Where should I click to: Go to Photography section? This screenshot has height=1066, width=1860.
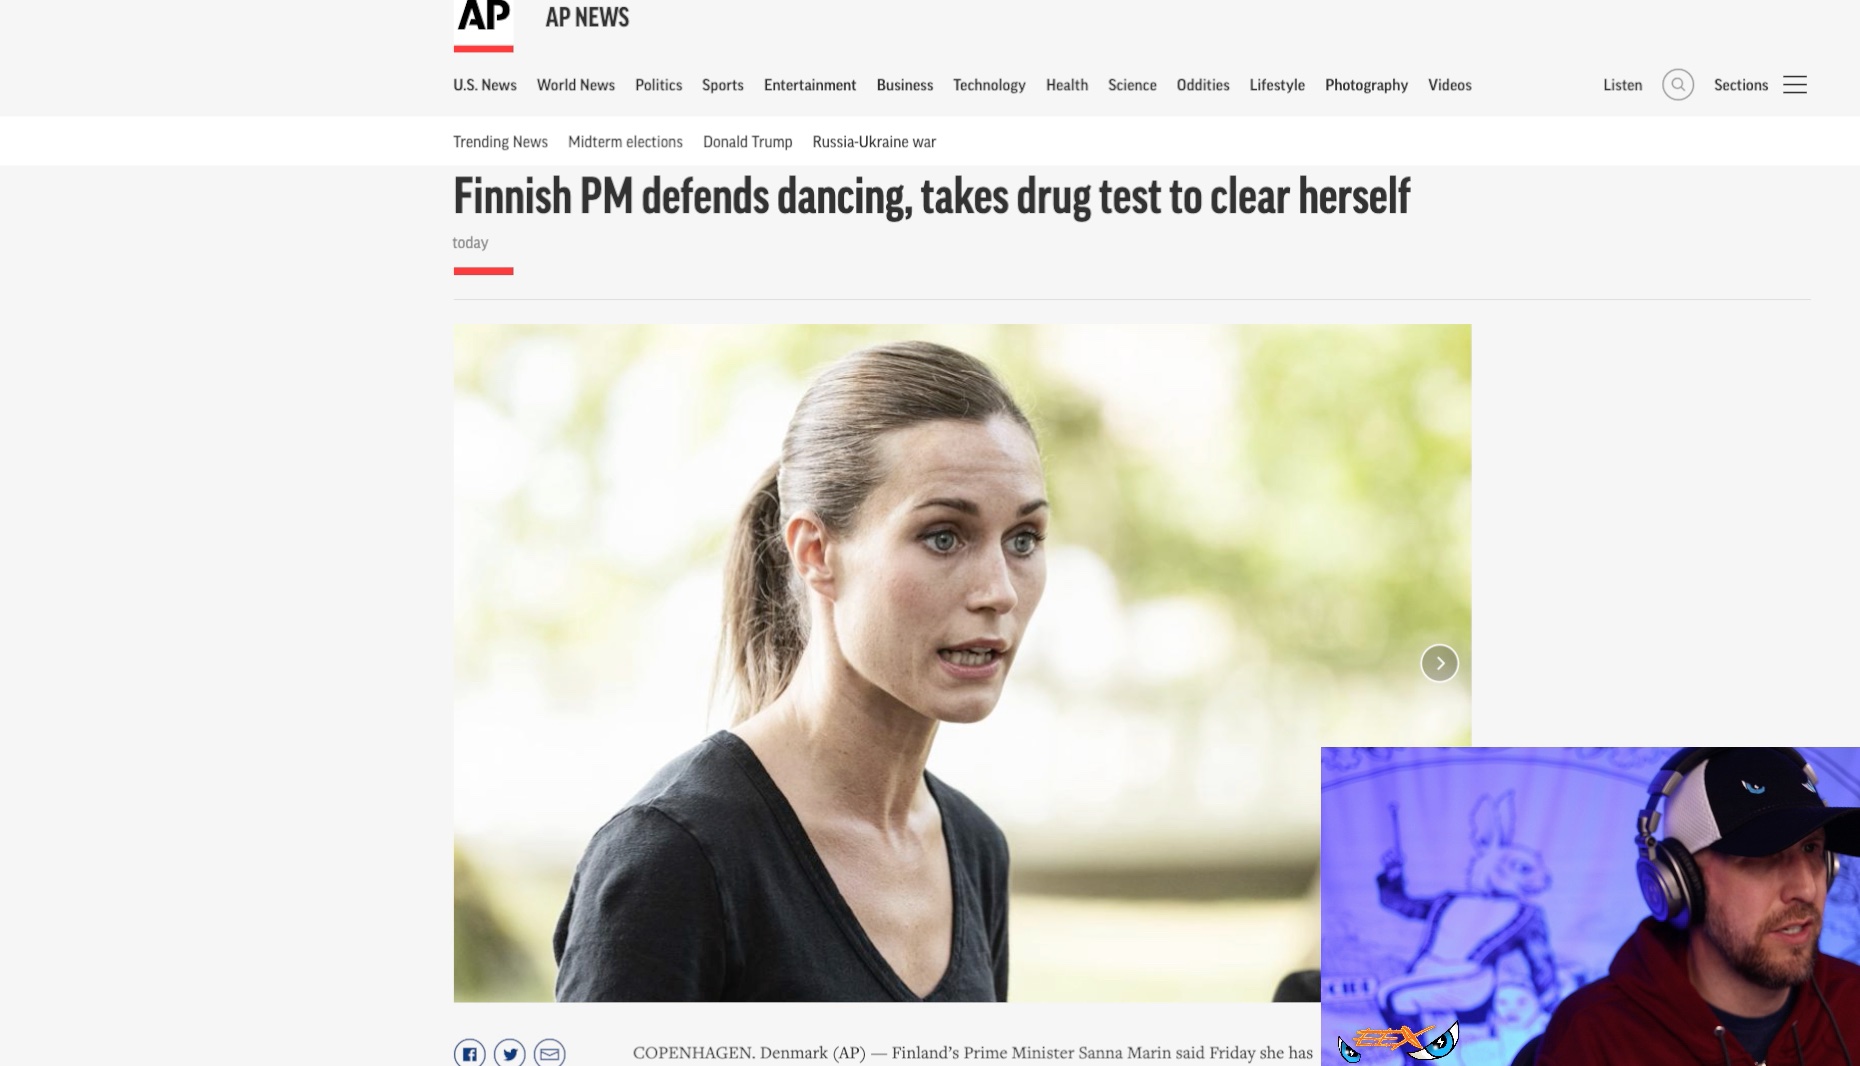pos(1366,85)
